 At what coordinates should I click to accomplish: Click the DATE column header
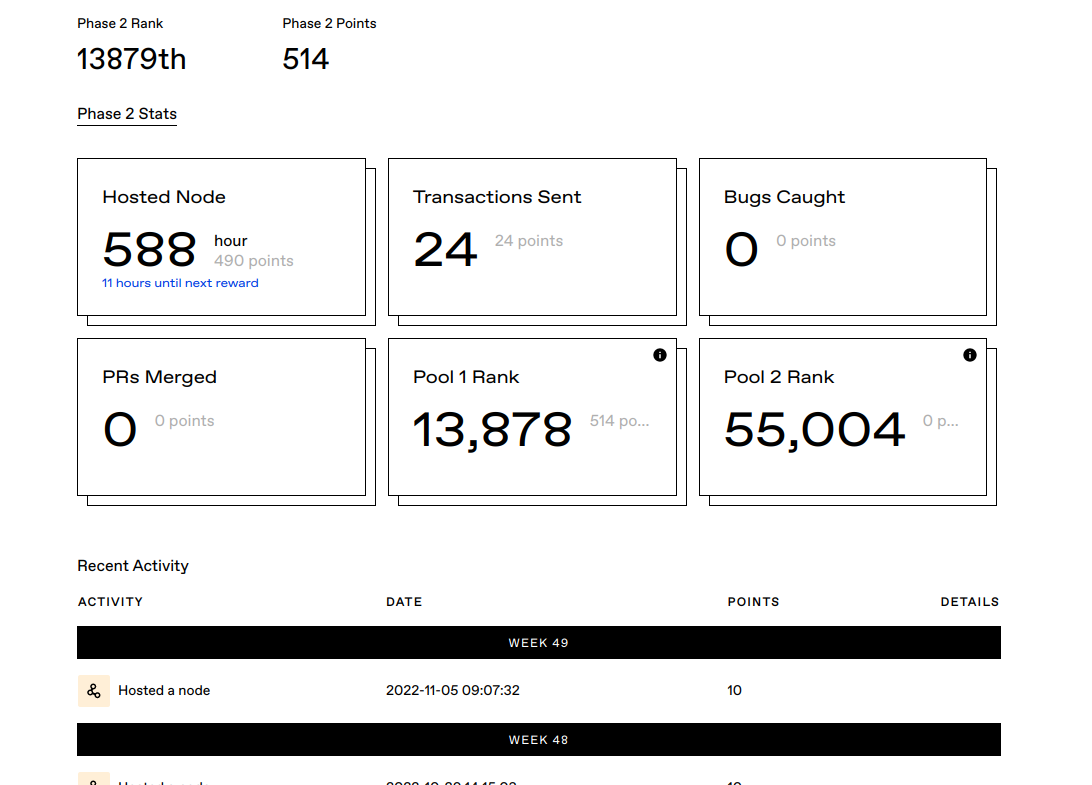pyautogui.click(x=404, y=602)
